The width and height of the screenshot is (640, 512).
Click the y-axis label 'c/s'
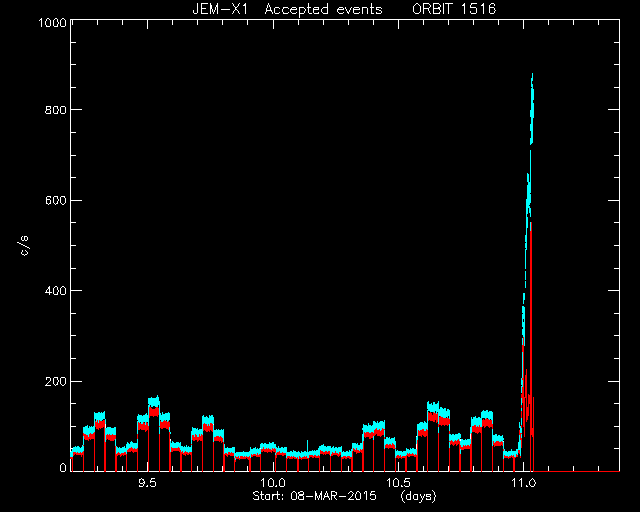(x=24, y=246)
